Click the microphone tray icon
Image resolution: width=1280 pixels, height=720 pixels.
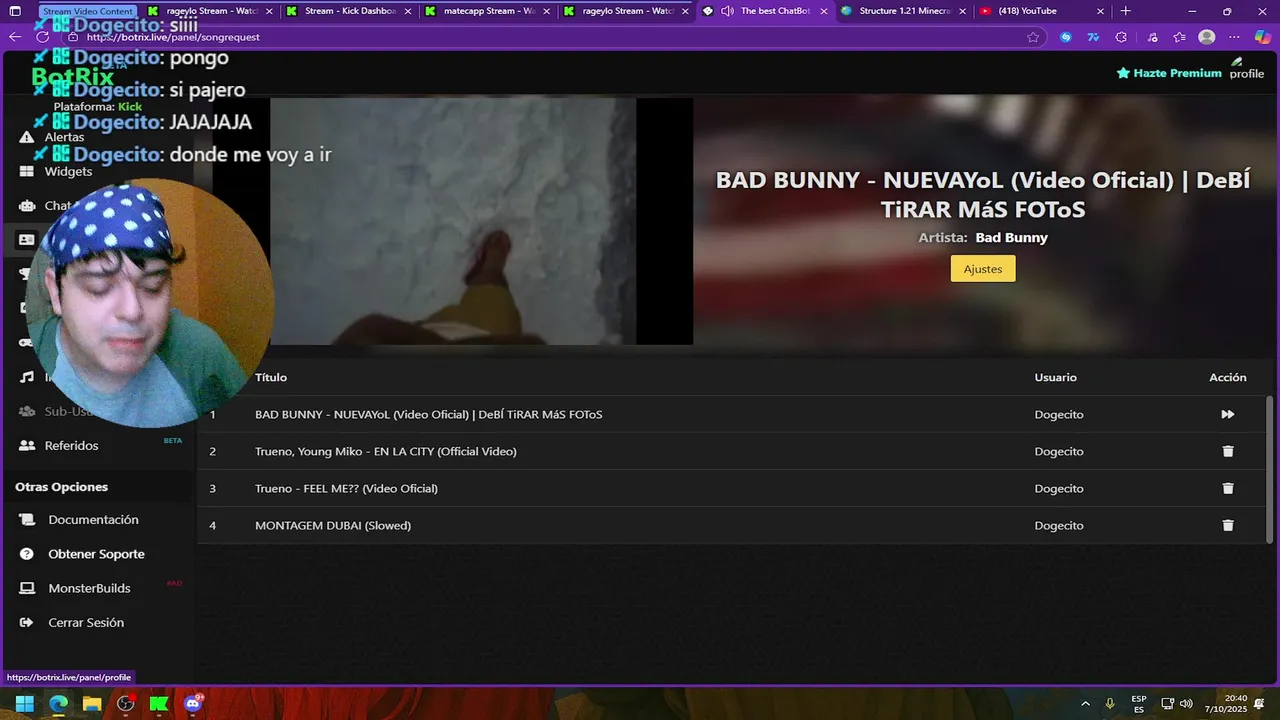[x=1110, y=704]
